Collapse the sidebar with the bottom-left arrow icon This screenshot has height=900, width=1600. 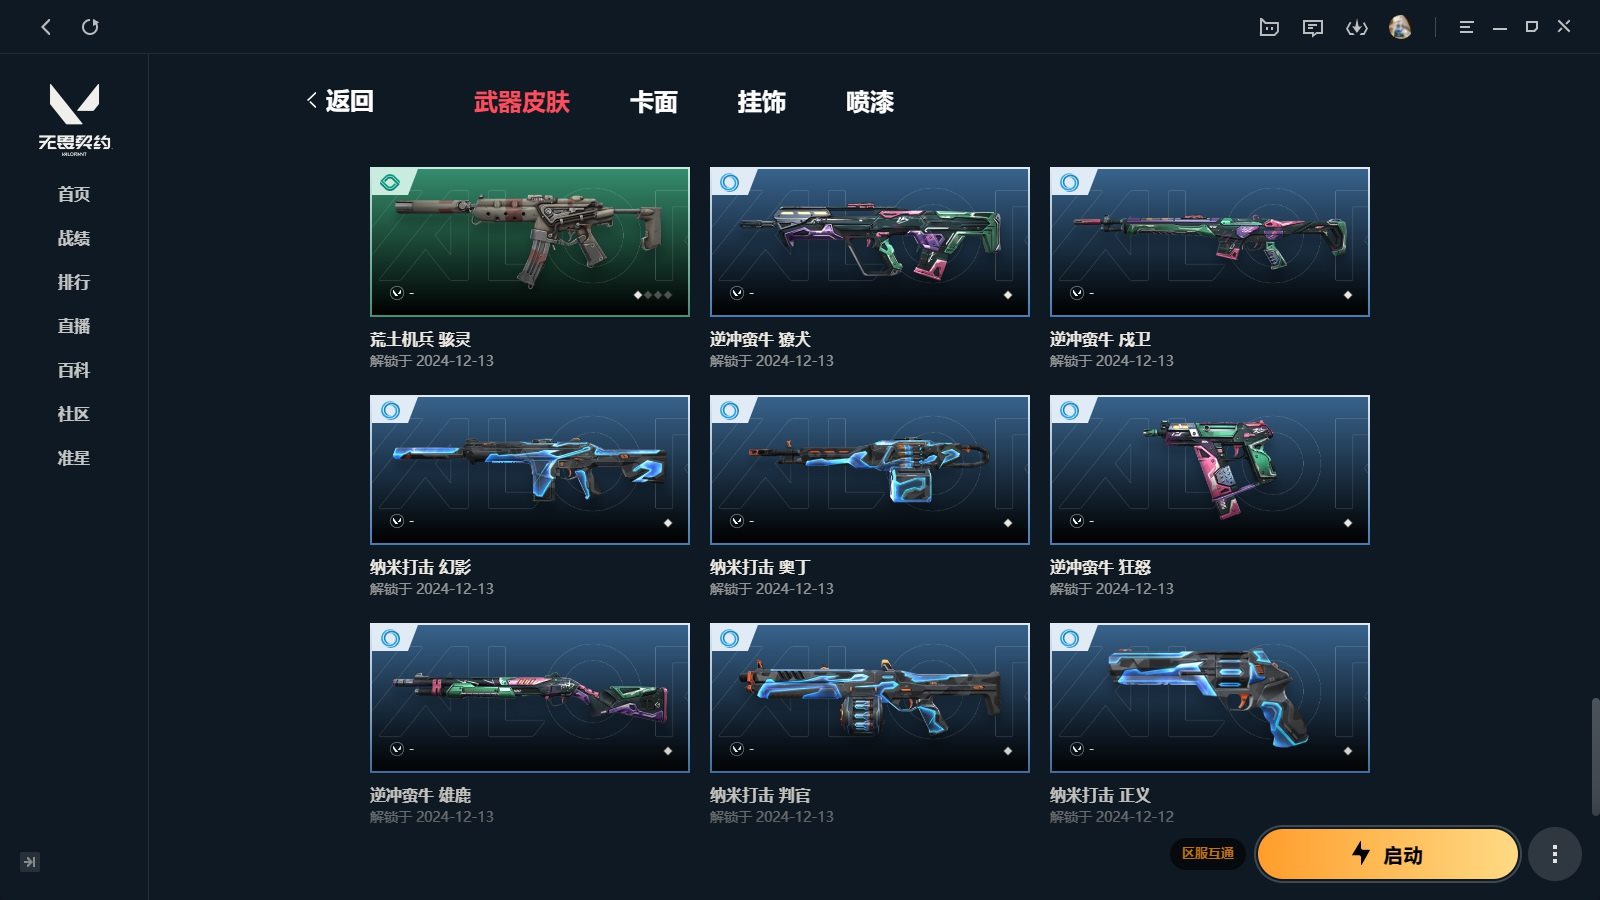click(30, 862)
